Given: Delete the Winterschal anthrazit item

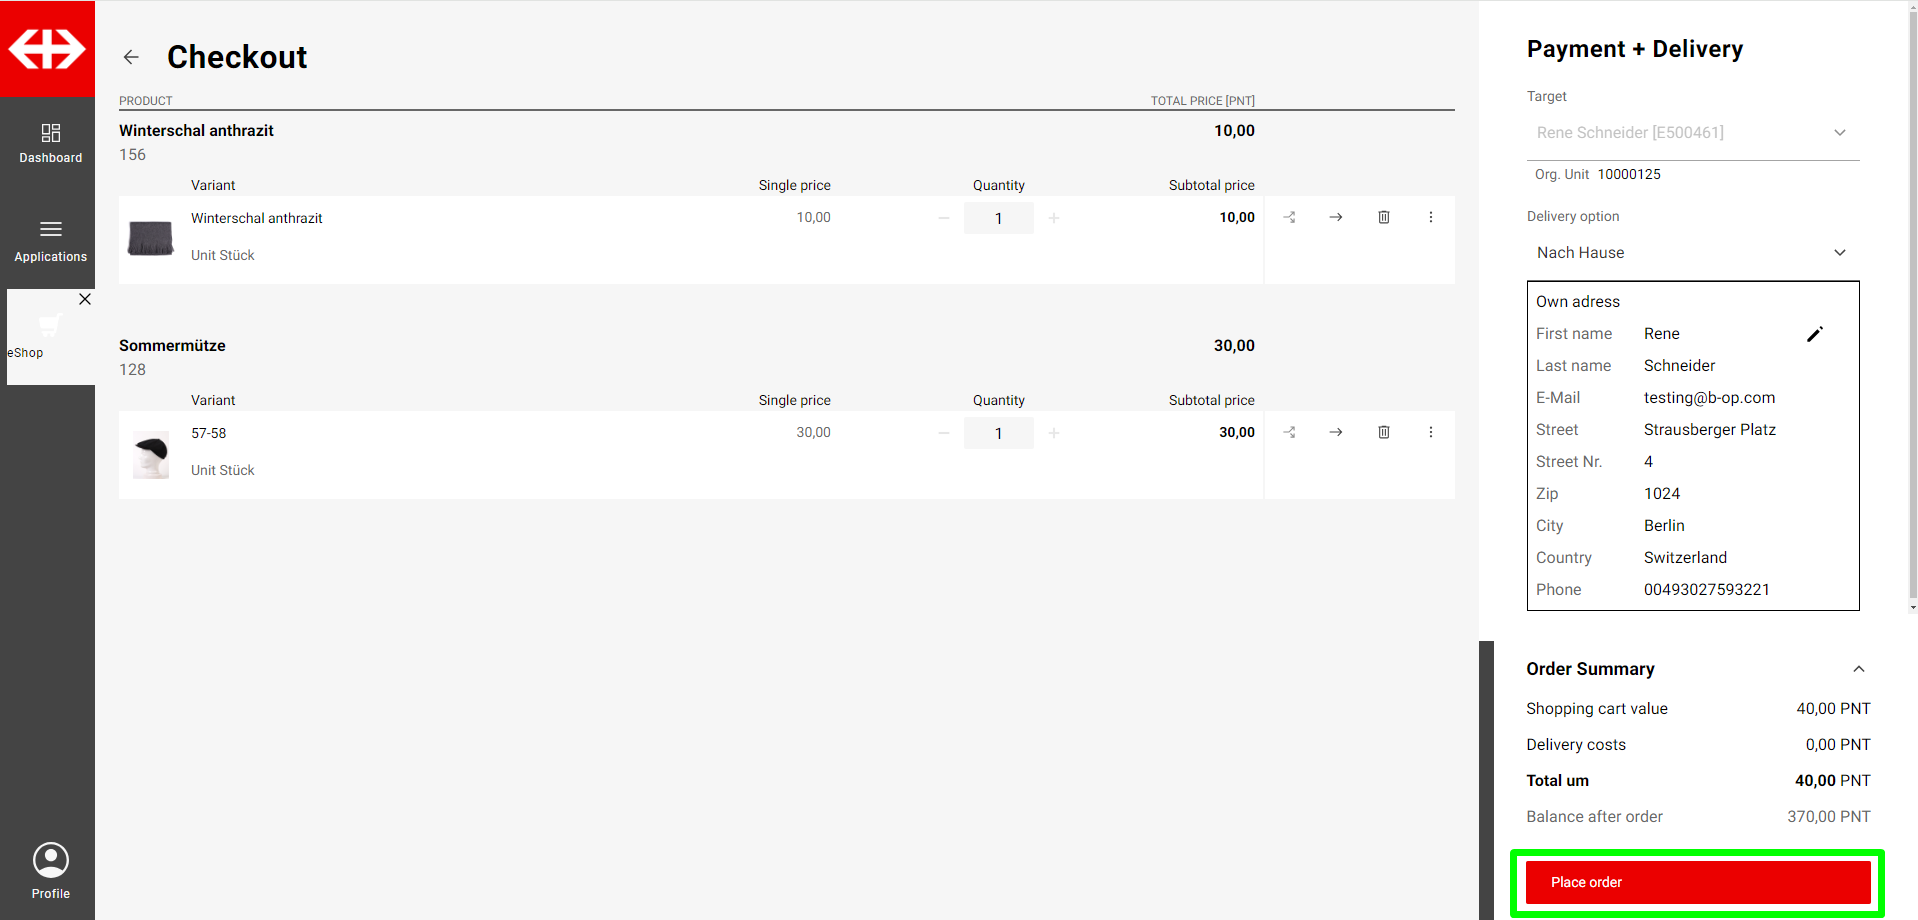Looking at the screenshot, I should (1383, 217).
